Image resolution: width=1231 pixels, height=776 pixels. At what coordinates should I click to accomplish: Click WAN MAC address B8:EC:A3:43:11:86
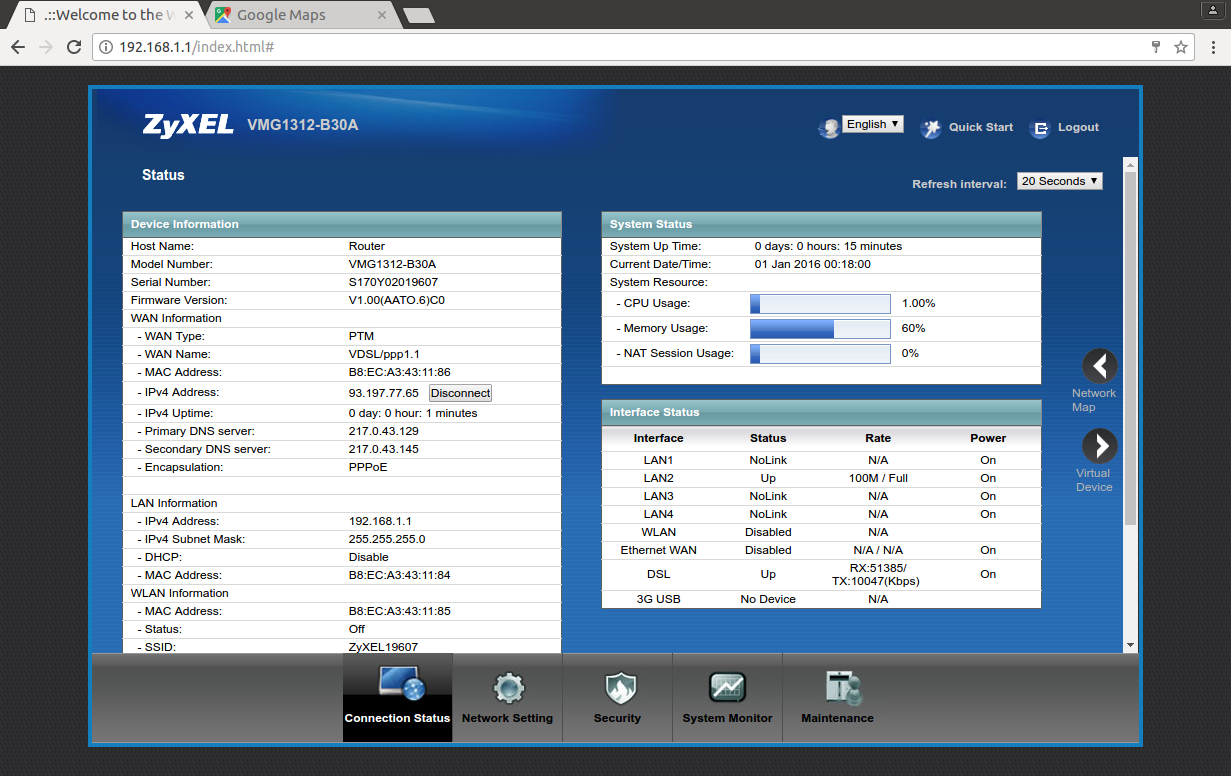click(399, 372)
